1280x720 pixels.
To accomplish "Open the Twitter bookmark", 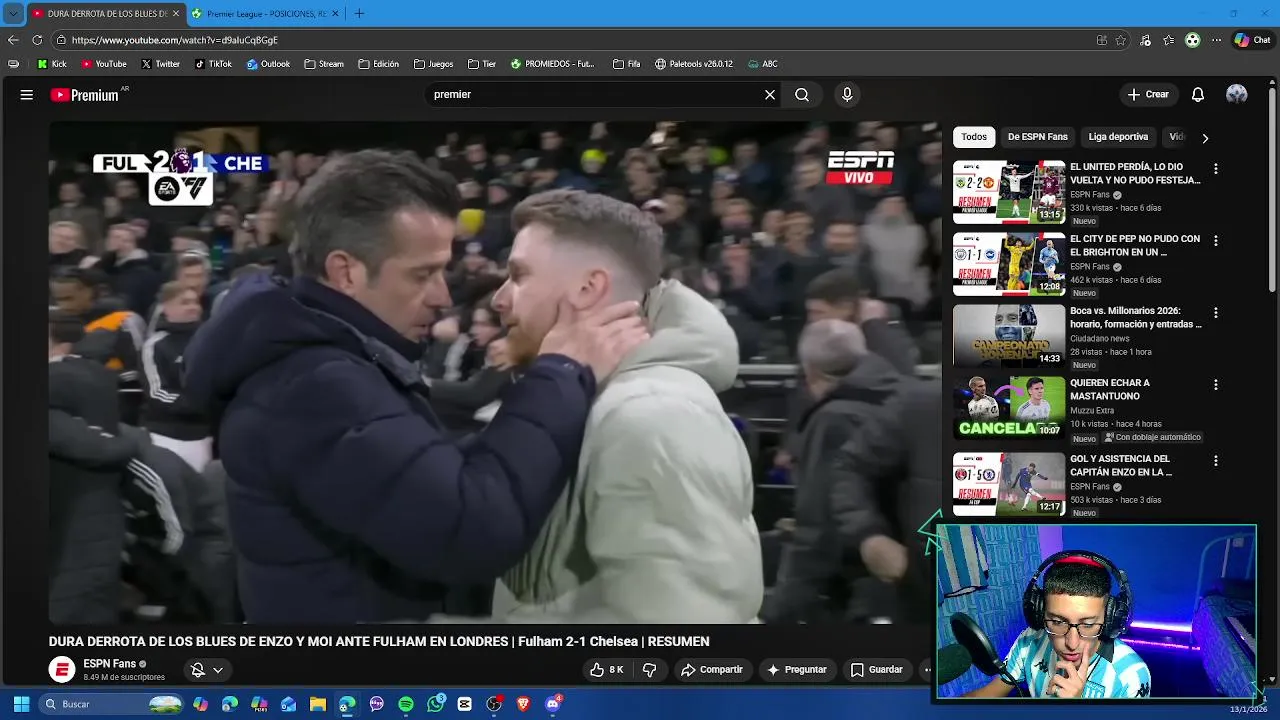I will pyautogui.click(x=160, y=64).
